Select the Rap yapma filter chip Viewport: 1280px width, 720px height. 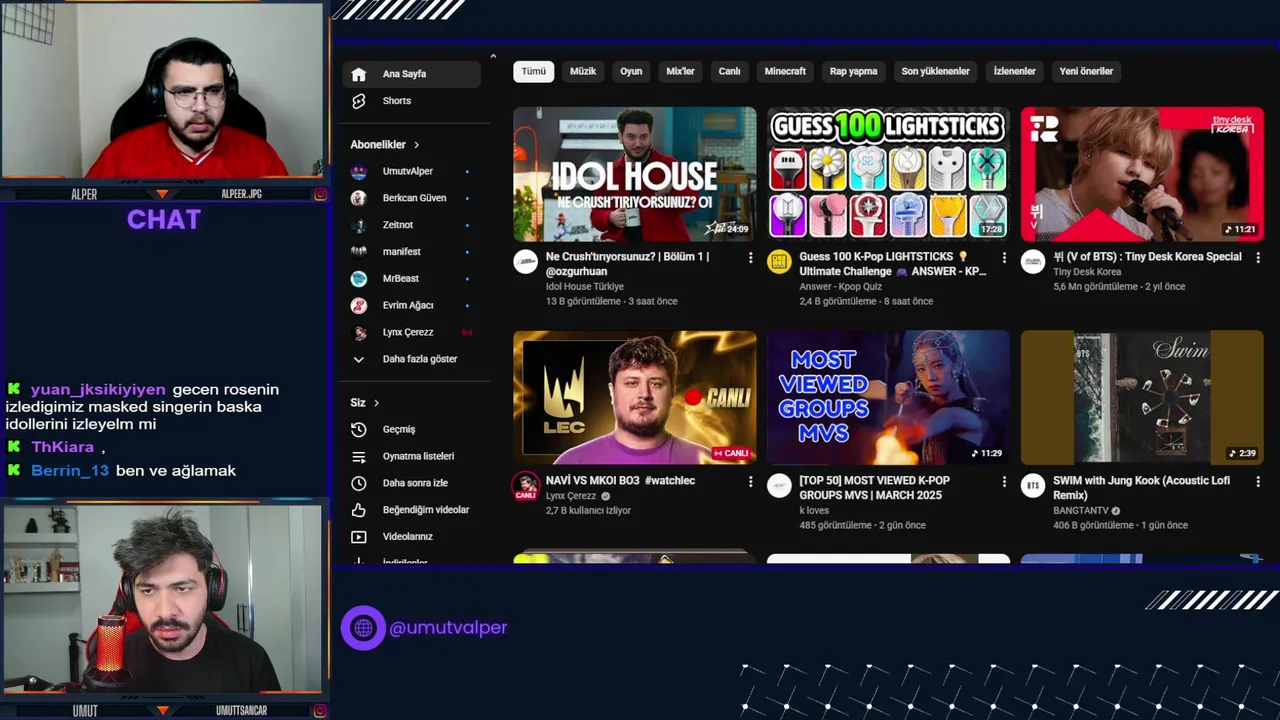click(854, 72)
